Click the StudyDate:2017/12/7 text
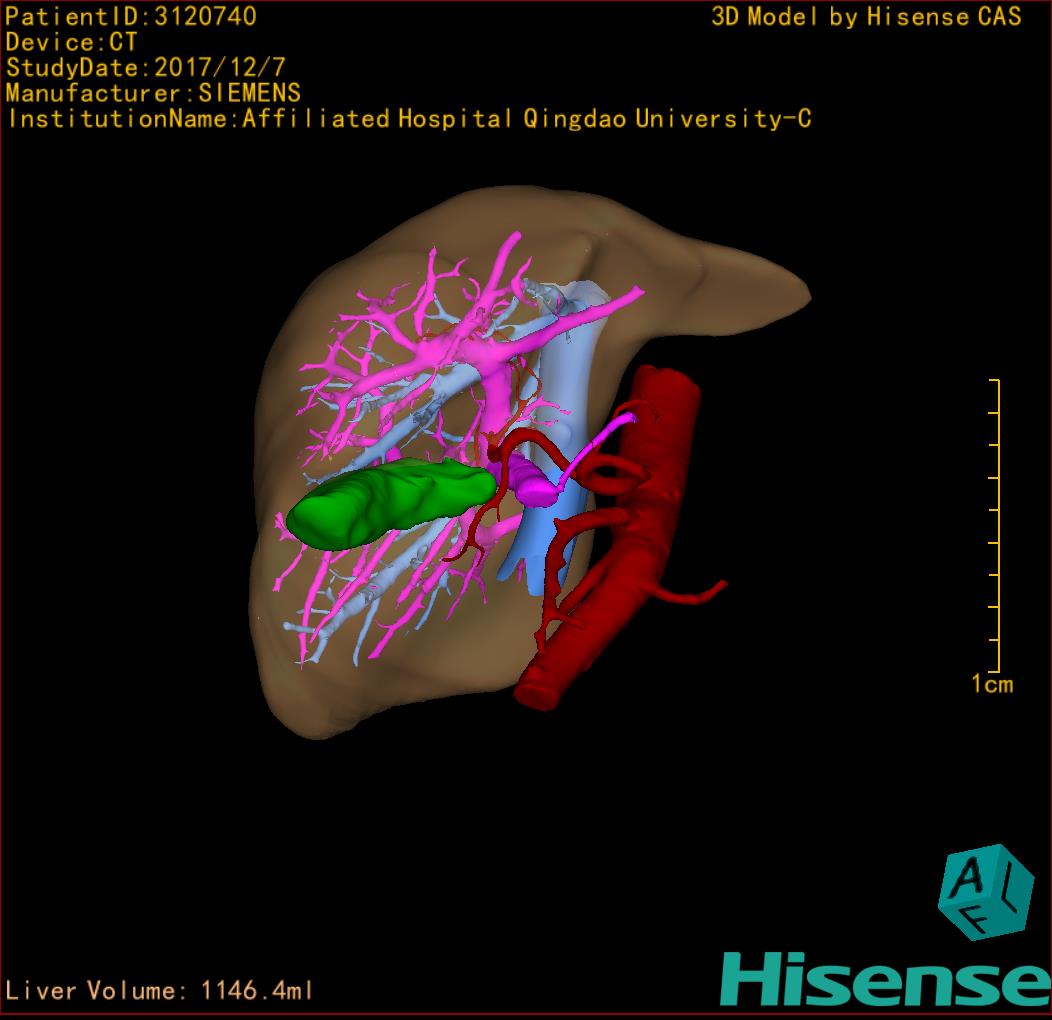 (x=146, y=67)
